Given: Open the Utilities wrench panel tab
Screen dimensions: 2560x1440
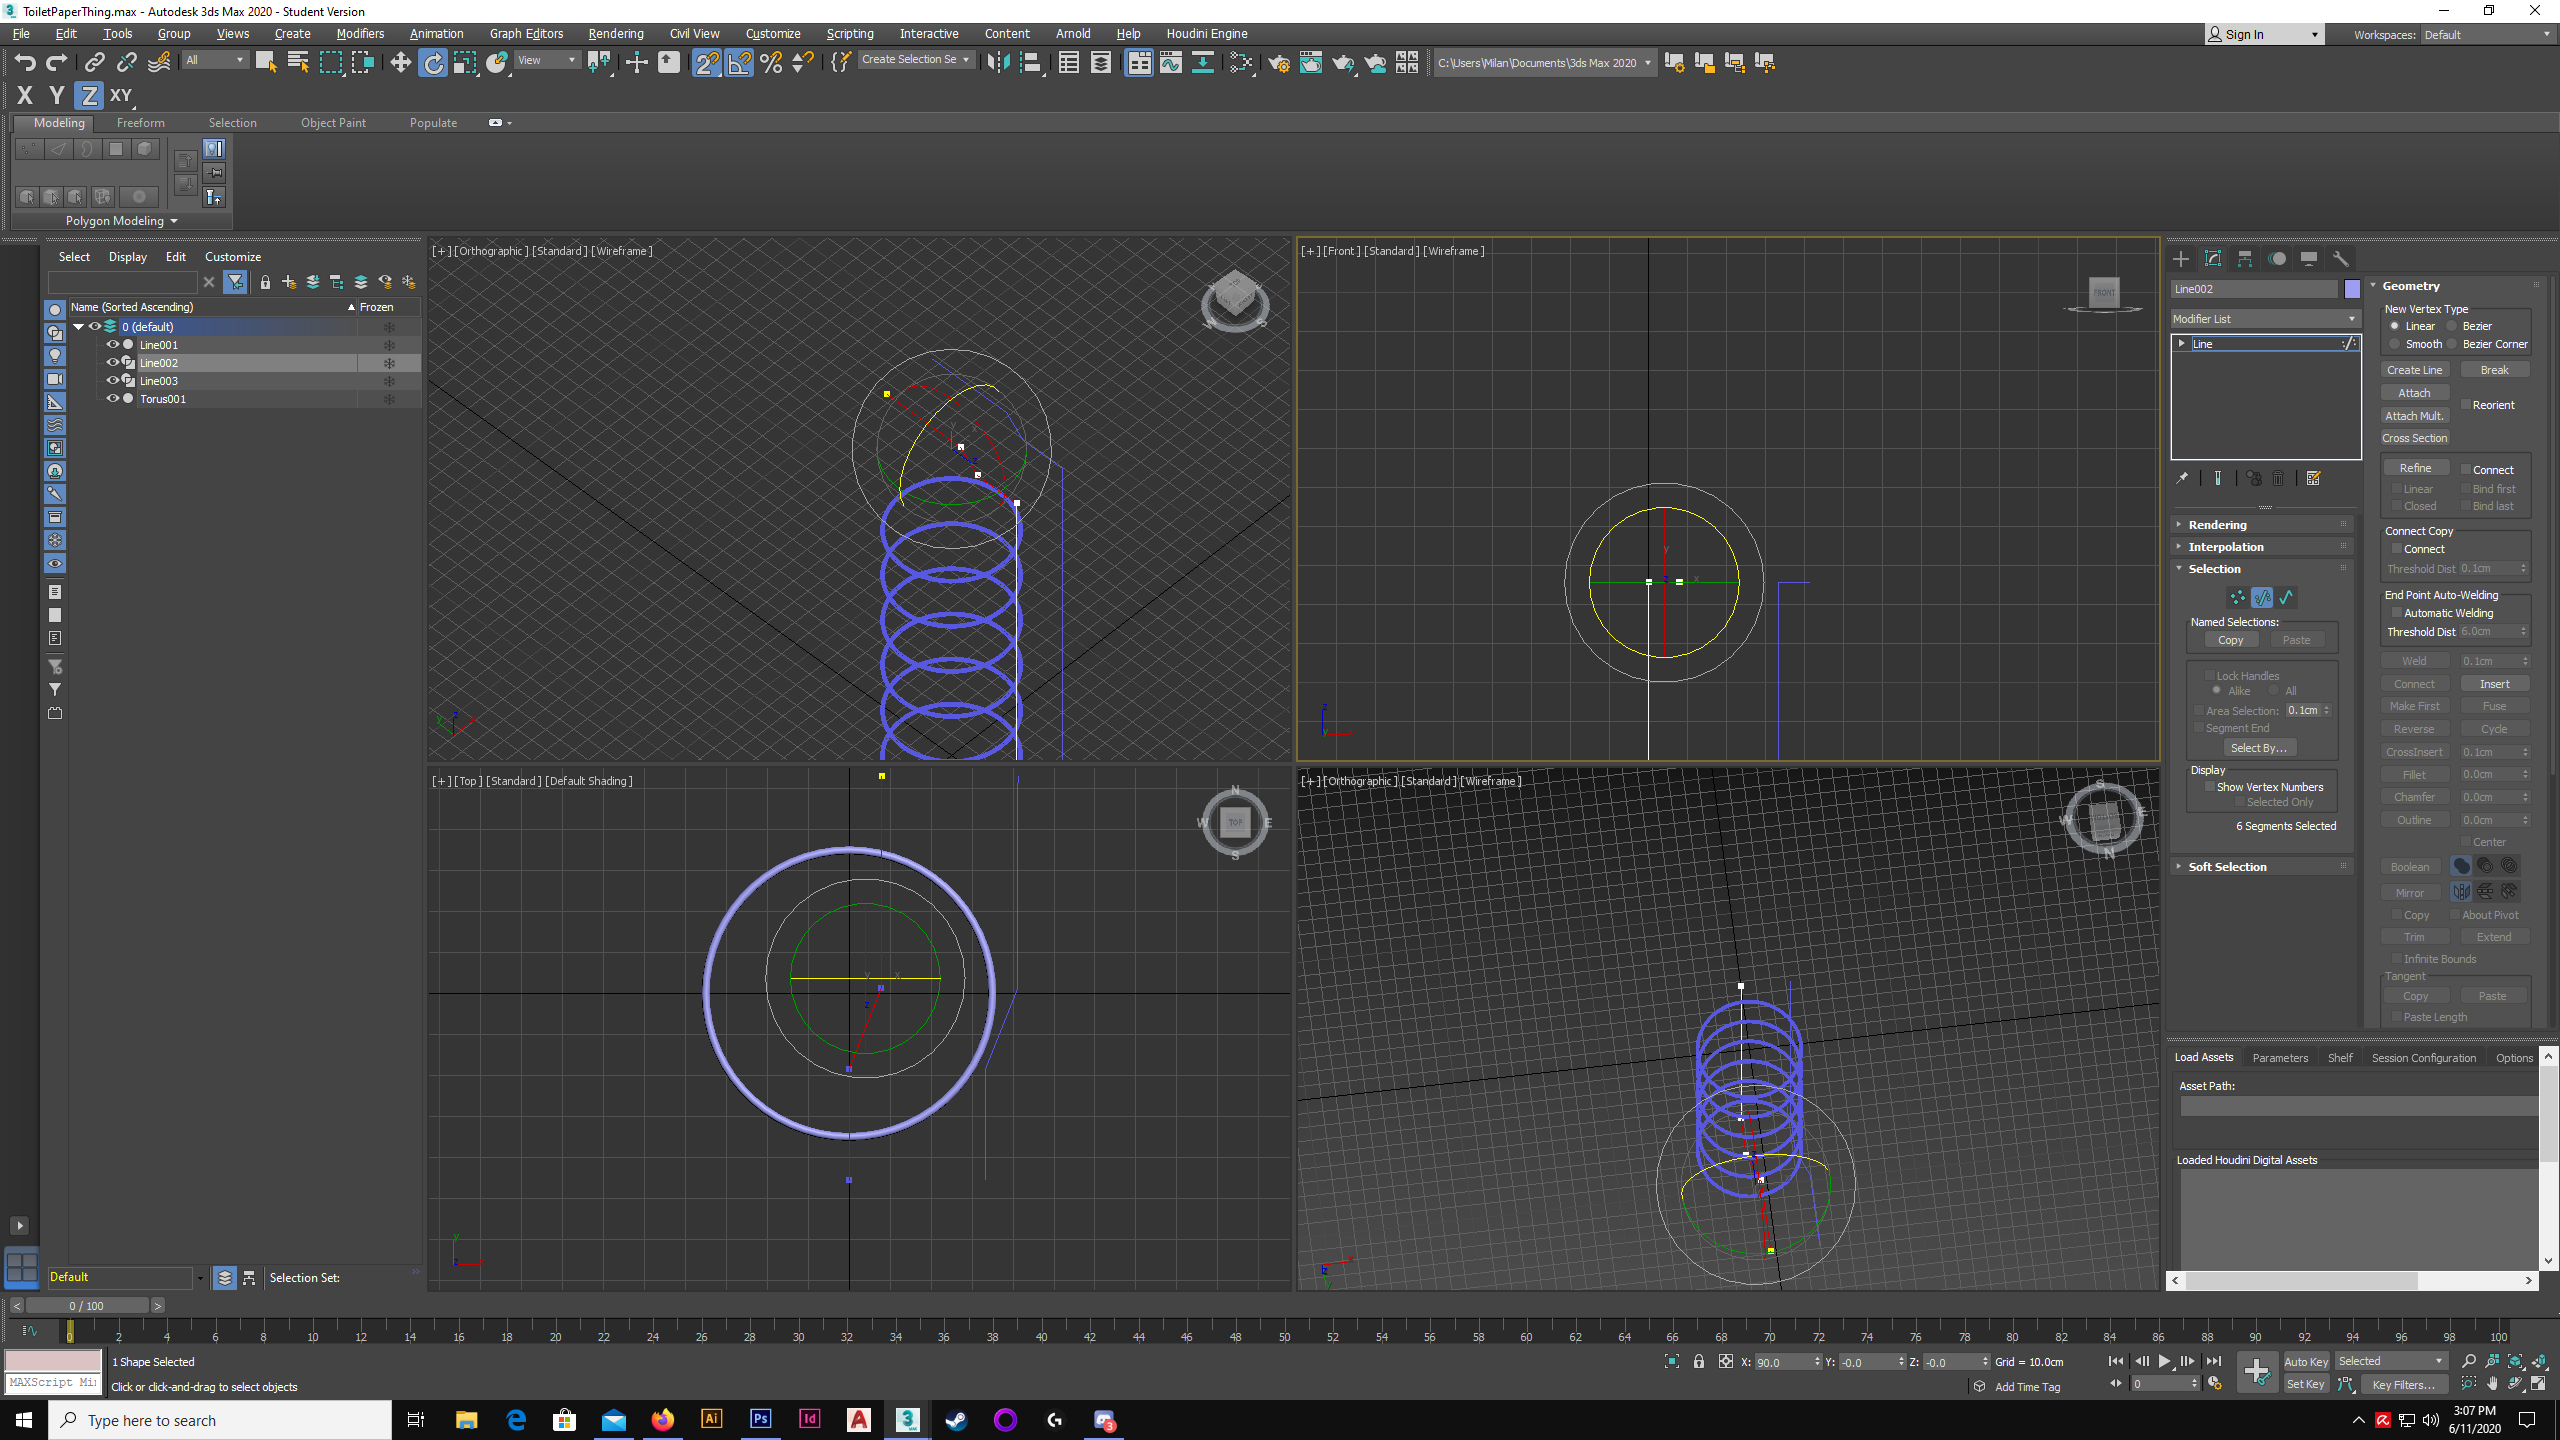Looking at the screenshot, I should 2341,258.
